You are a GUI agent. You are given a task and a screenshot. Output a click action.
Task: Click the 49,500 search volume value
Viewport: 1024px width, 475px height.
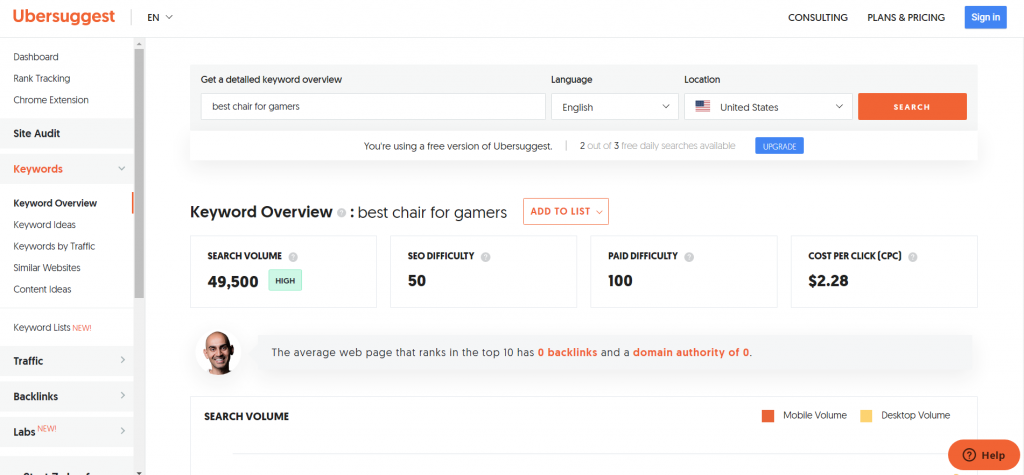click(x=233, y=282)
